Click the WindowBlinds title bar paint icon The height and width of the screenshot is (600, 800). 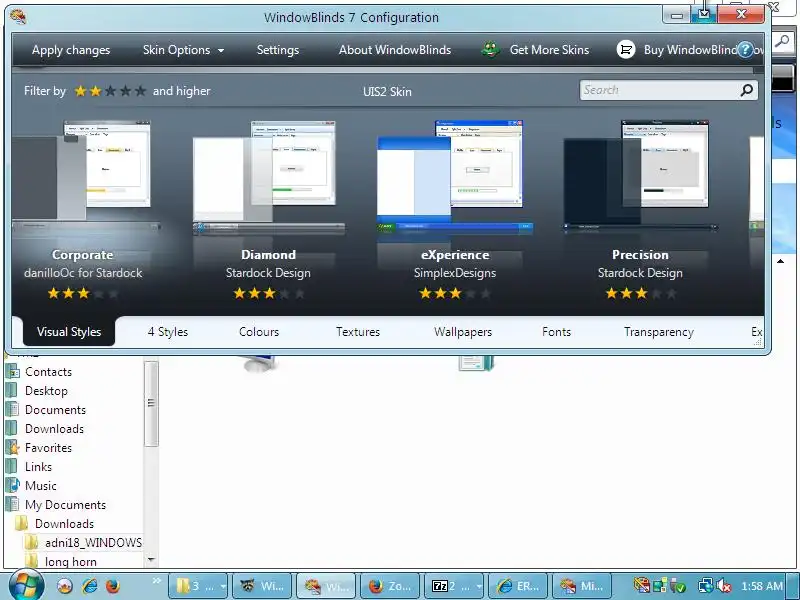[x=18, y=17]
